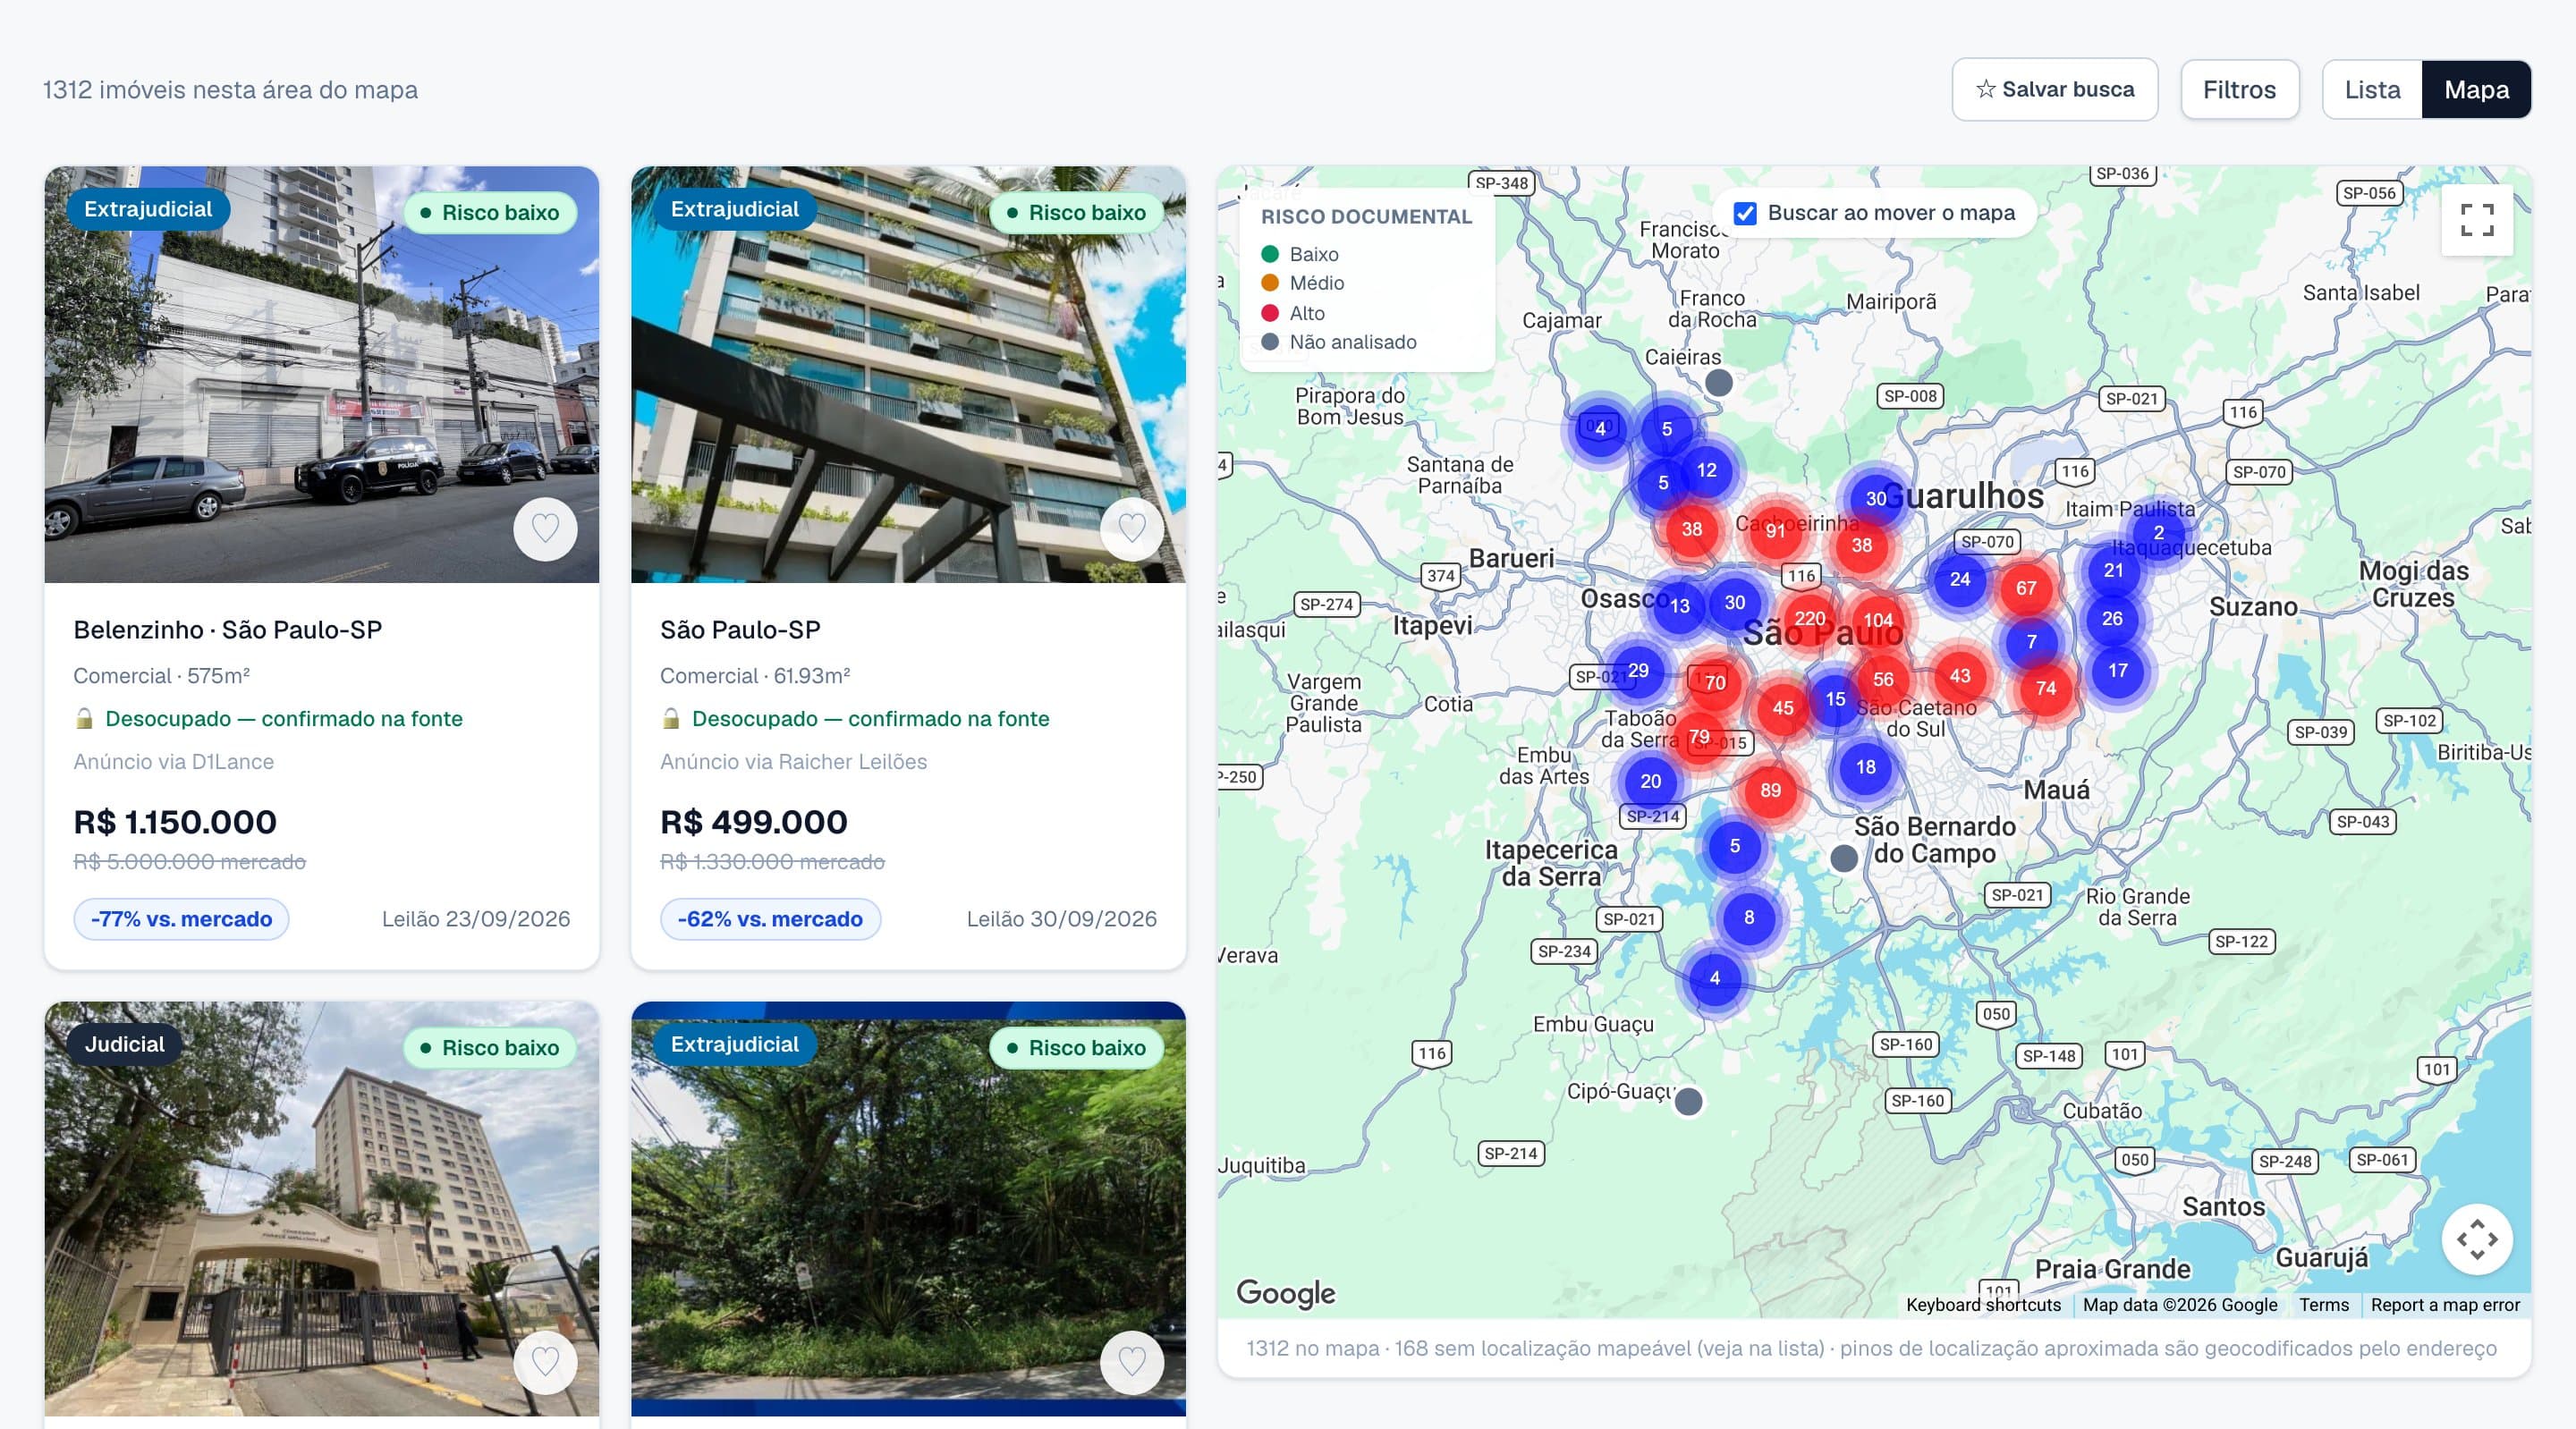Select the red 70 cluster marker

click(x=1715, y=683)
